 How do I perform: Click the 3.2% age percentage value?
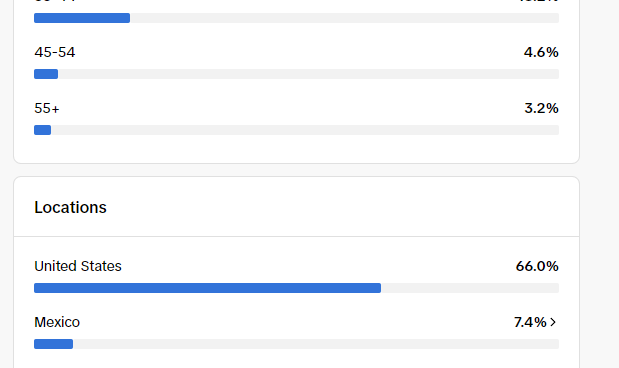(541, 108)
